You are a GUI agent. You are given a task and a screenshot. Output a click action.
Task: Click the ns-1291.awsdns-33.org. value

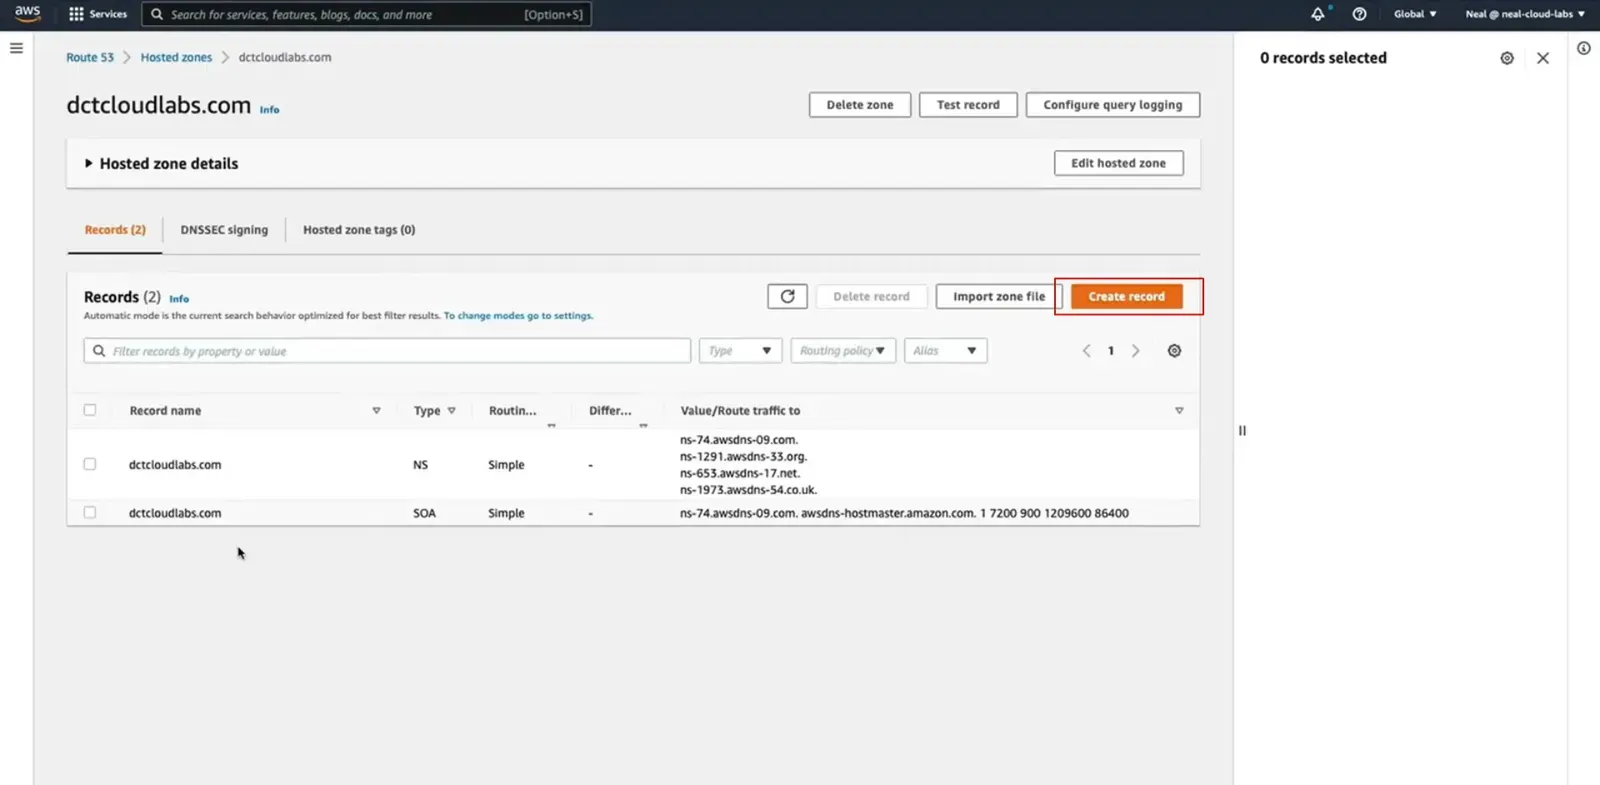(x=743, y=456)
